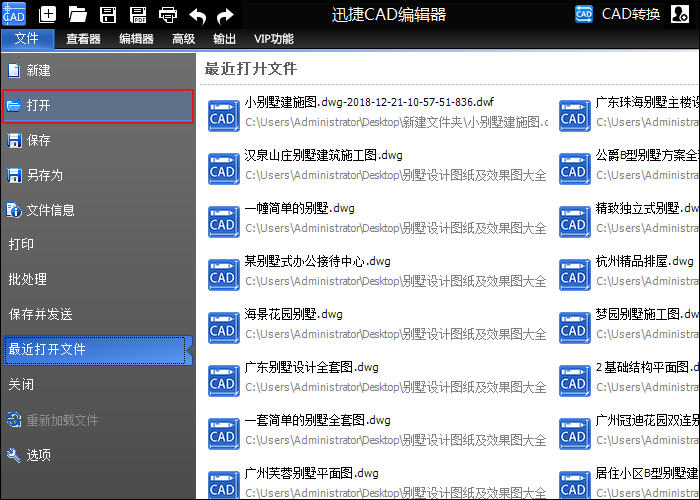The image size is (700, 500).
Task: Open 文件信息 from the sidebar
Action: pos(50,210)
